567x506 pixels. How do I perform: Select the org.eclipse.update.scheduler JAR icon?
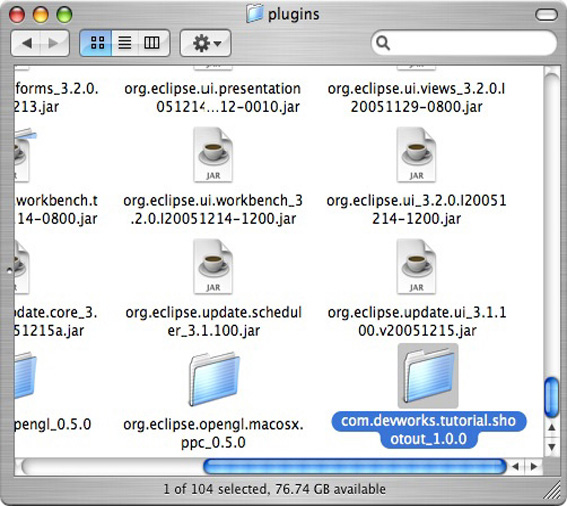pyautogui.click(x=213, y=267)
